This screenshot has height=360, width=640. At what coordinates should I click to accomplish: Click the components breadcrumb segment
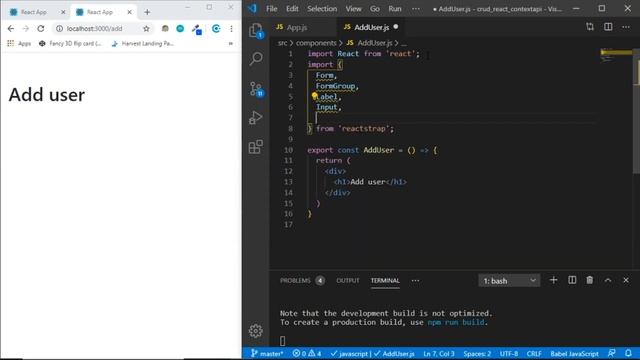tap(316, 43)
